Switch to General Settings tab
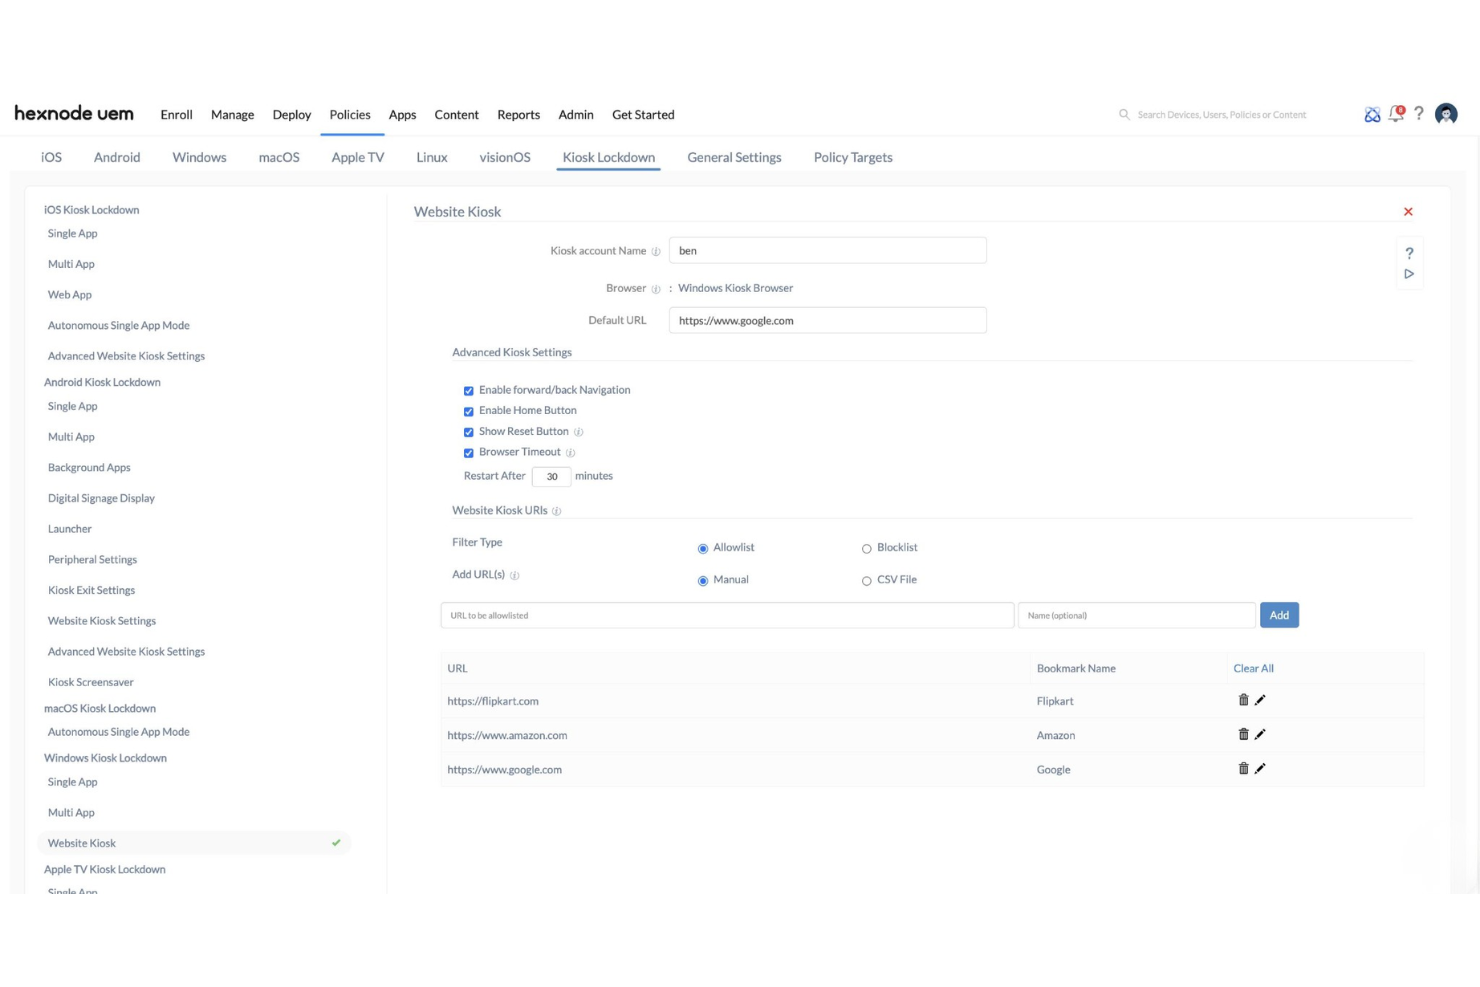This screenshot has height=987, width=1480. pyautogui.click(x=734, y=157)
